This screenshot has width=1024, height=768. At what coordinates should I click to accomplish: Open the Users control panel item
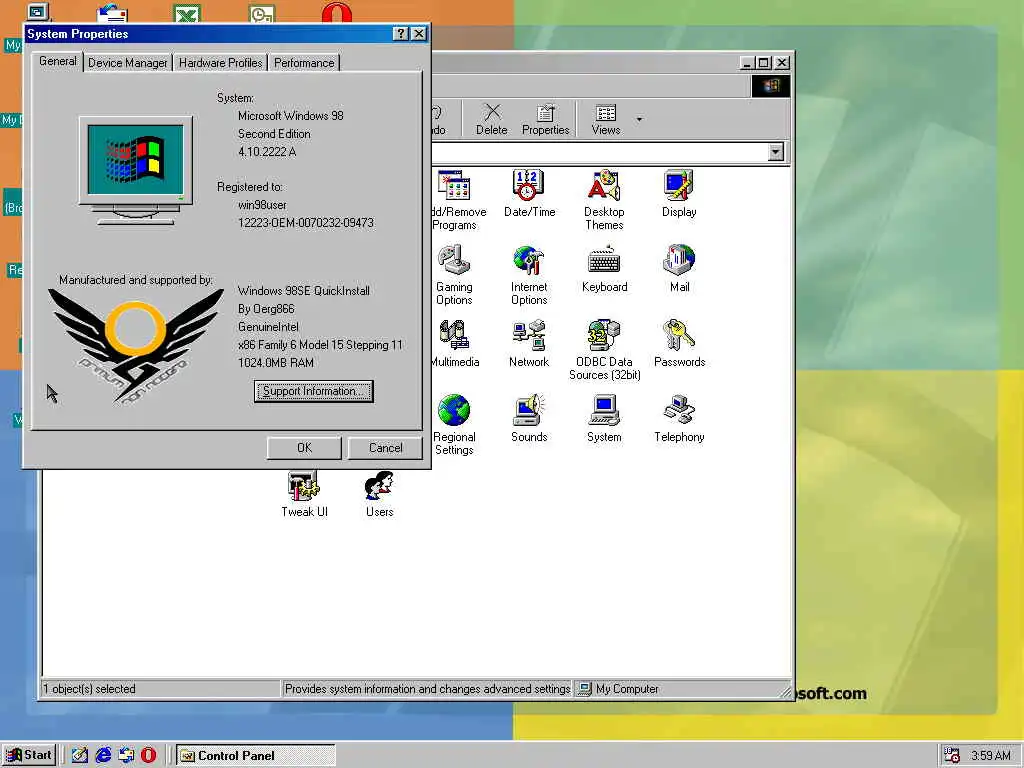tap(379, 494)
